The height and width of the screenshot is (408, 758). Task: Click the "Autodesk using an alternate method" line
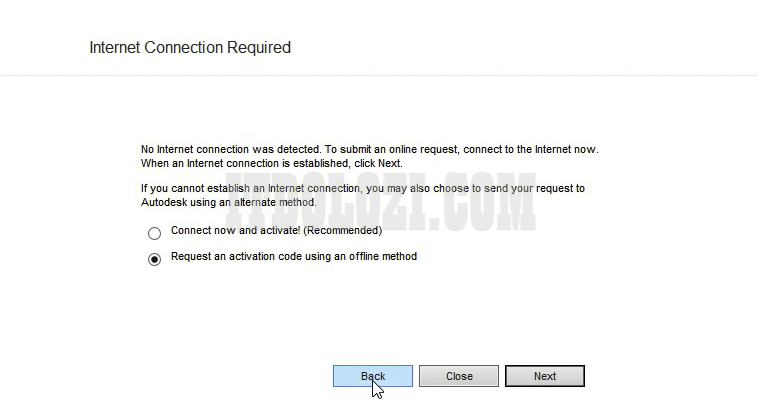click(229, 202)
